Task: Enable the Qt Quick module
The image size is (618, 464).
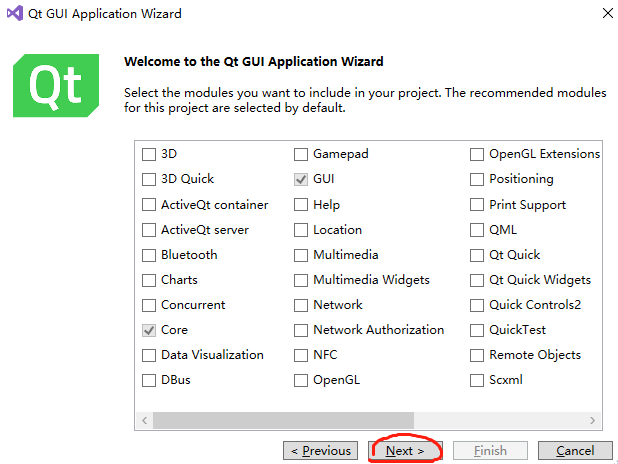Action: (477, 255)
